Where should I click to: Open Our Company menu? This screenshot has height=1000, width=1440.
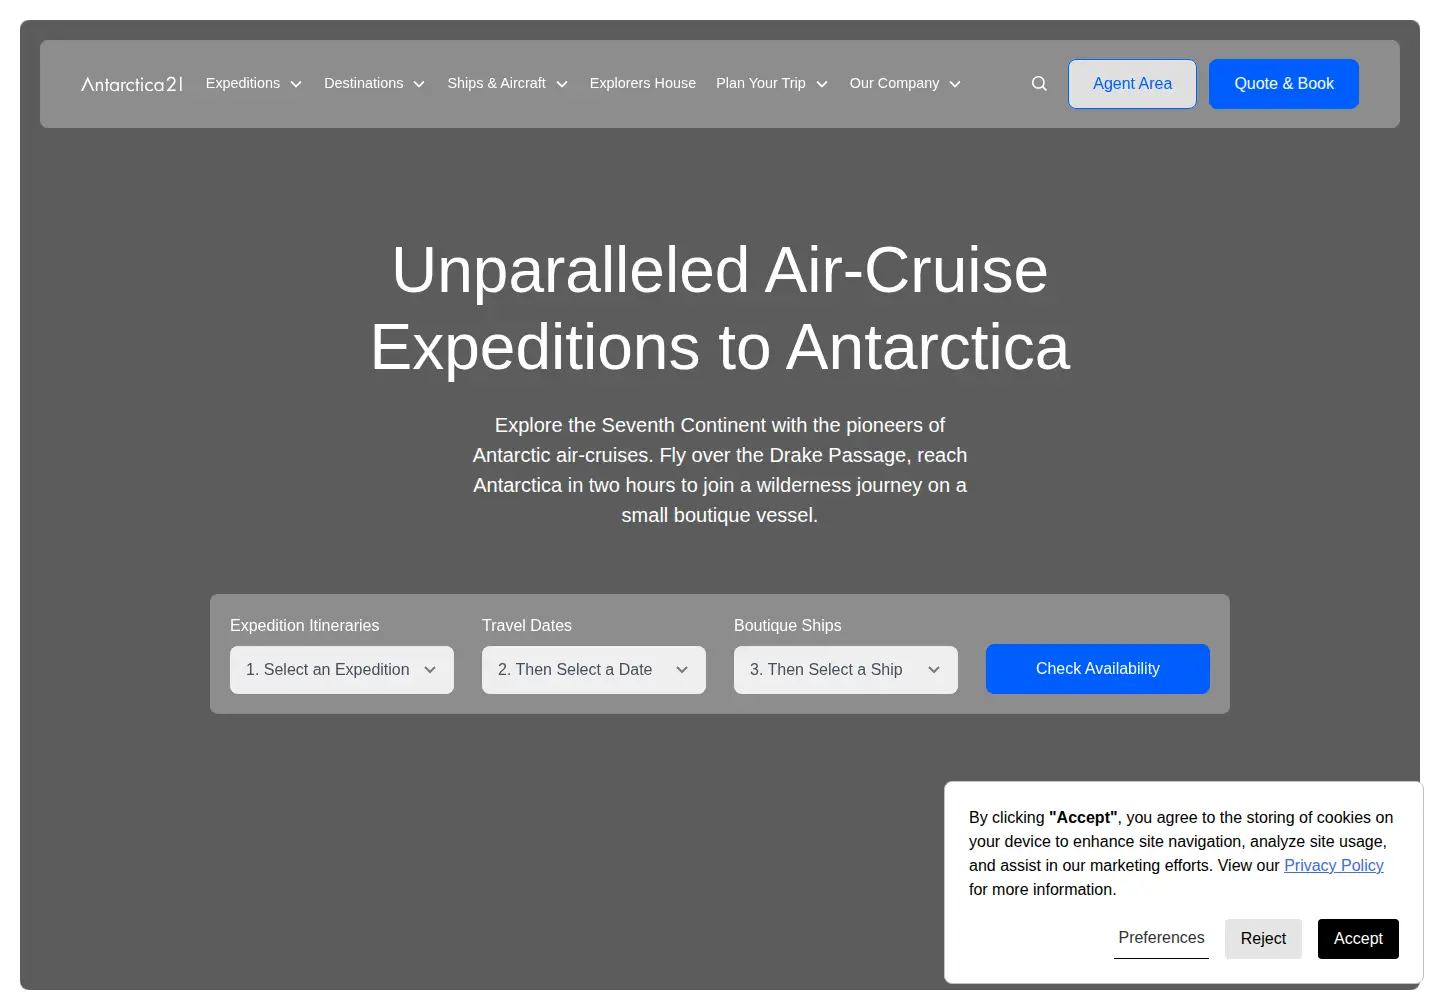(x=905, y=83)
